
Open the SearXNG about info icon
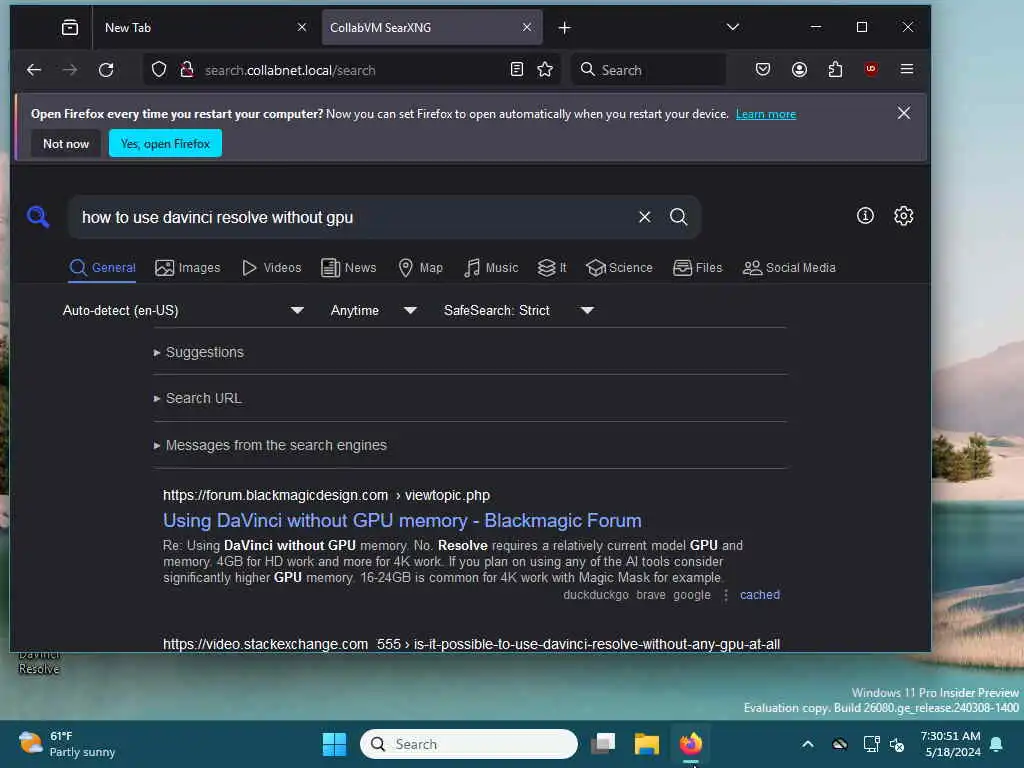[865, 216]
